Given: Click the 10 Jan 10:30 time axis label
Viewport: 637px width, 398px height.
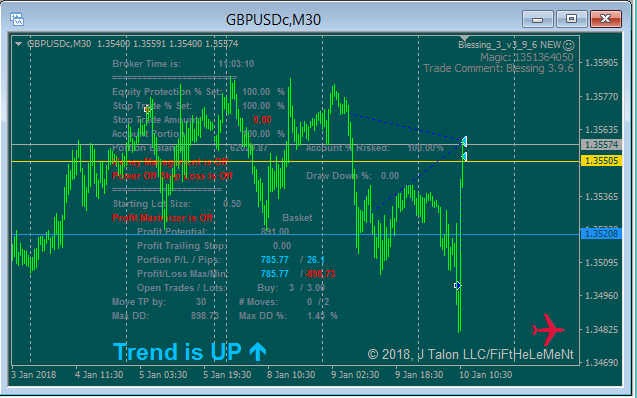Looking at the screenshot, I should (485, 374).
